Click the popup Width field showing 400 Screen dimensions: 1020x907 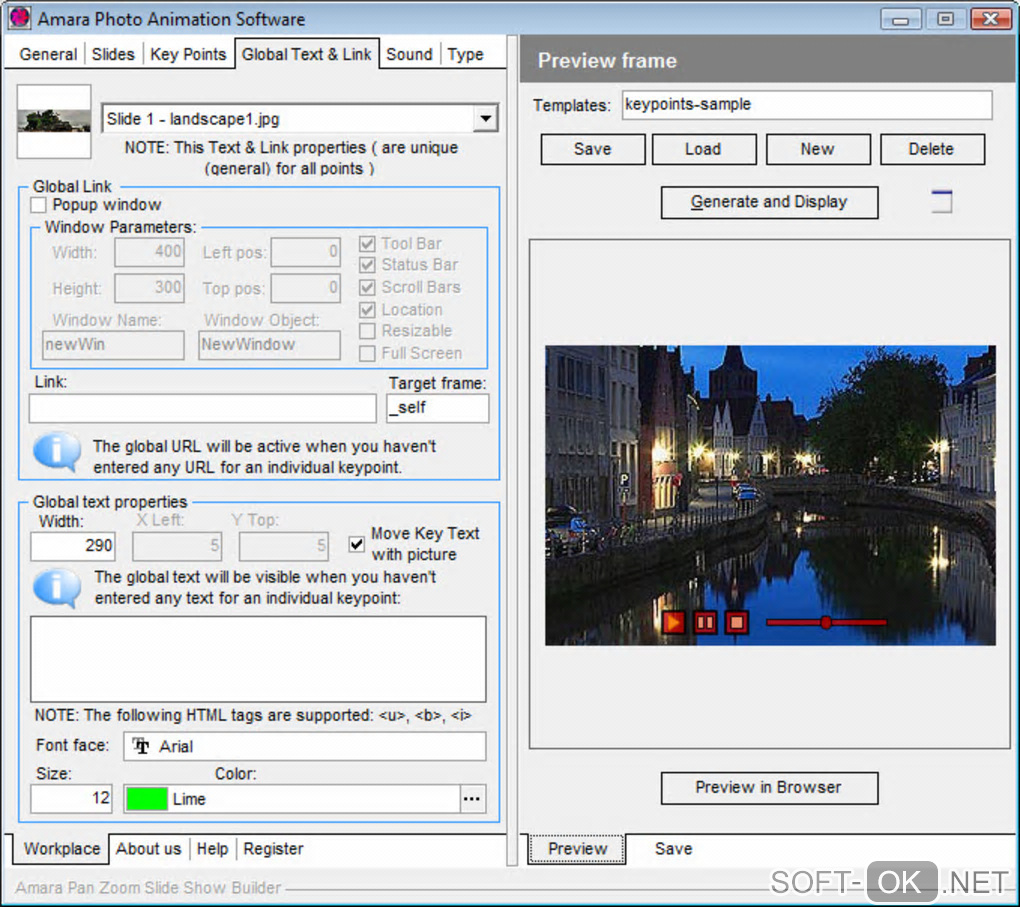[150, 252]
